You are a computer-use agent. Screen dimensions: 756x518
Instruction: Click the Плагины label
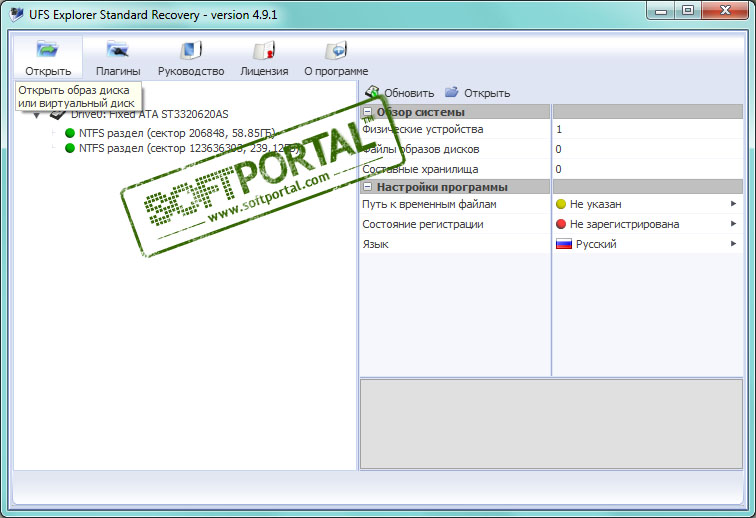click(118, 71)
